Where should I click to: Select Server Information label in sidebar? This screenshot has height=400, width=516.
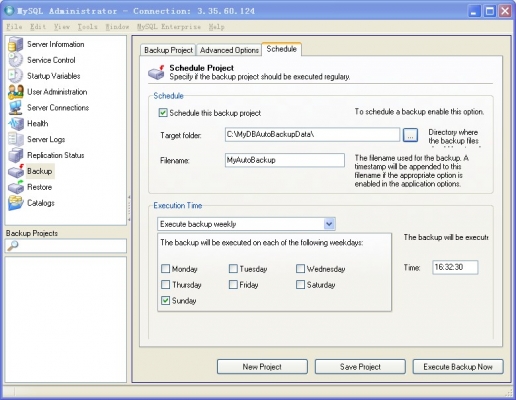(x=56, y=44)
